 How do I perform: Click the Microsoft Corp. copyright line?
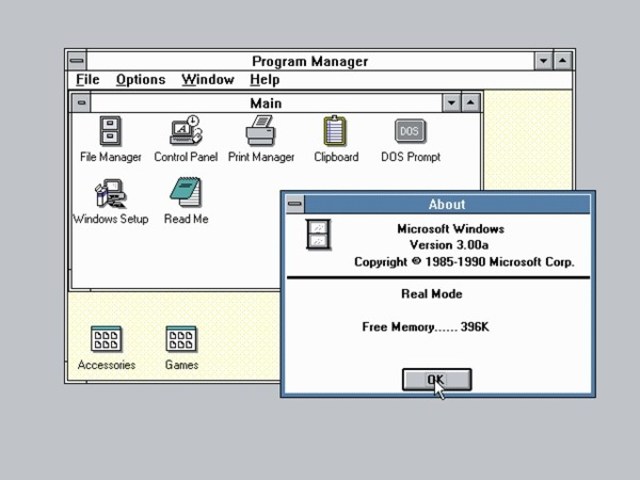coord(464,262)
